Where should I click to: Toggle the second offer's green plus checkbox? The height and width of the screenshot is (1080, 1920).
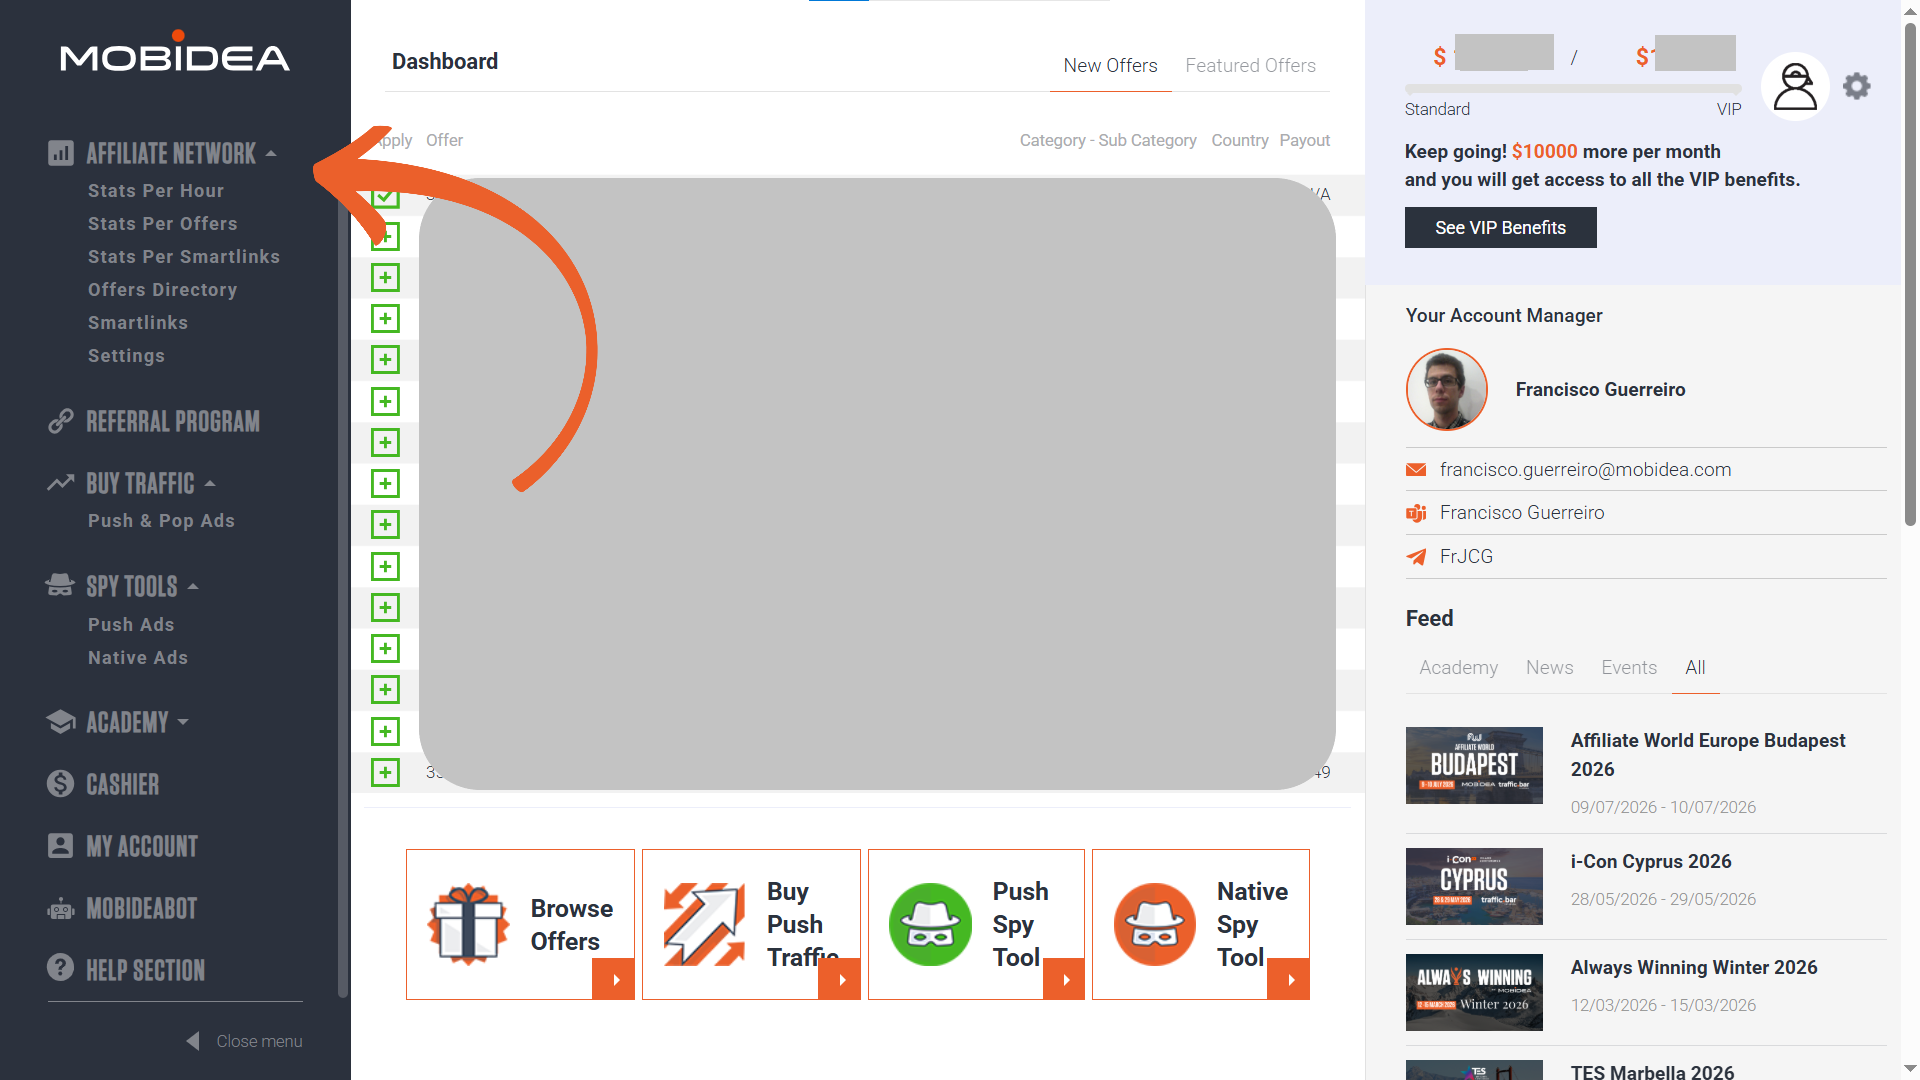pyautogui.click(x=386, y=237)
